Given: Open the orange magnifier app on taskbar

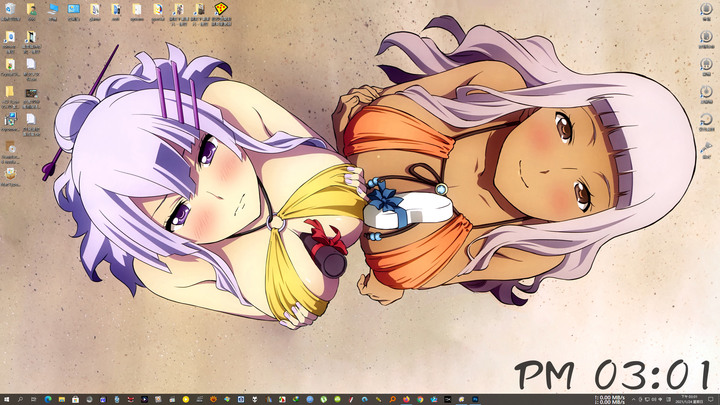Looking at the screenshot, I should click(x=393, y=399).
